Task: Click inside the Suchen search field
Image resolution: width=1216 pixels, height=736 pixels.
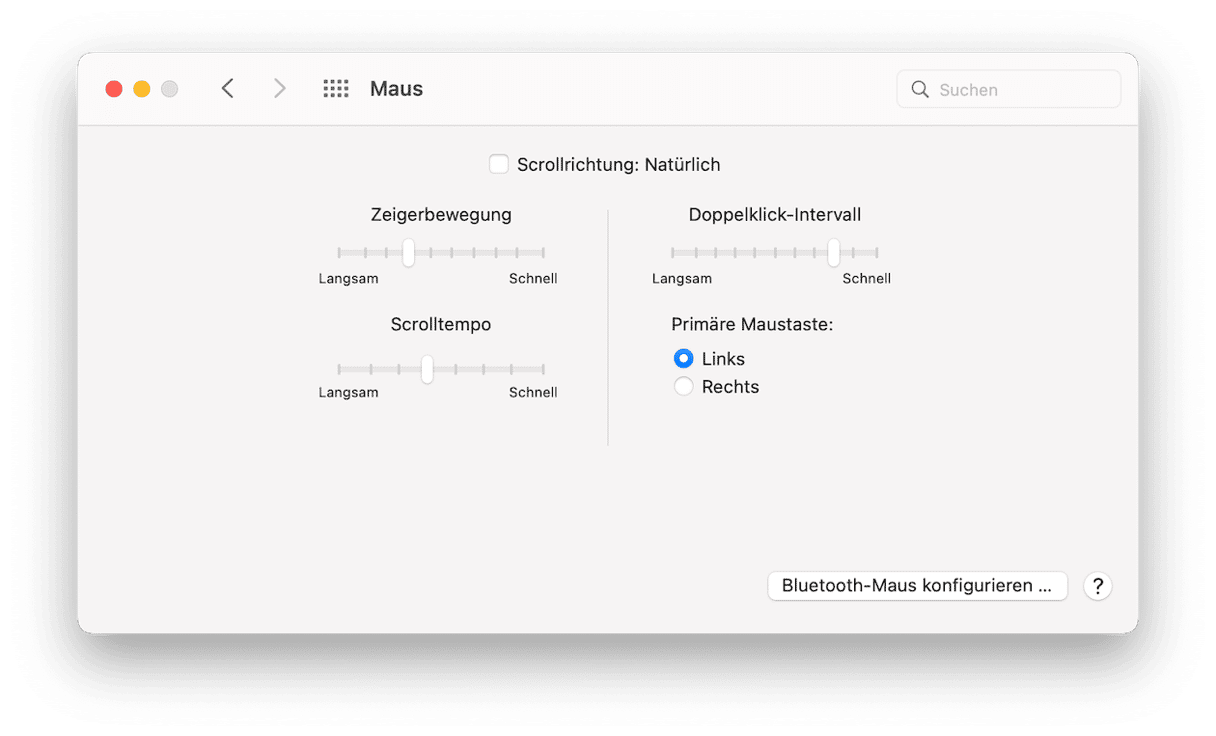Action: point(1020,90)
